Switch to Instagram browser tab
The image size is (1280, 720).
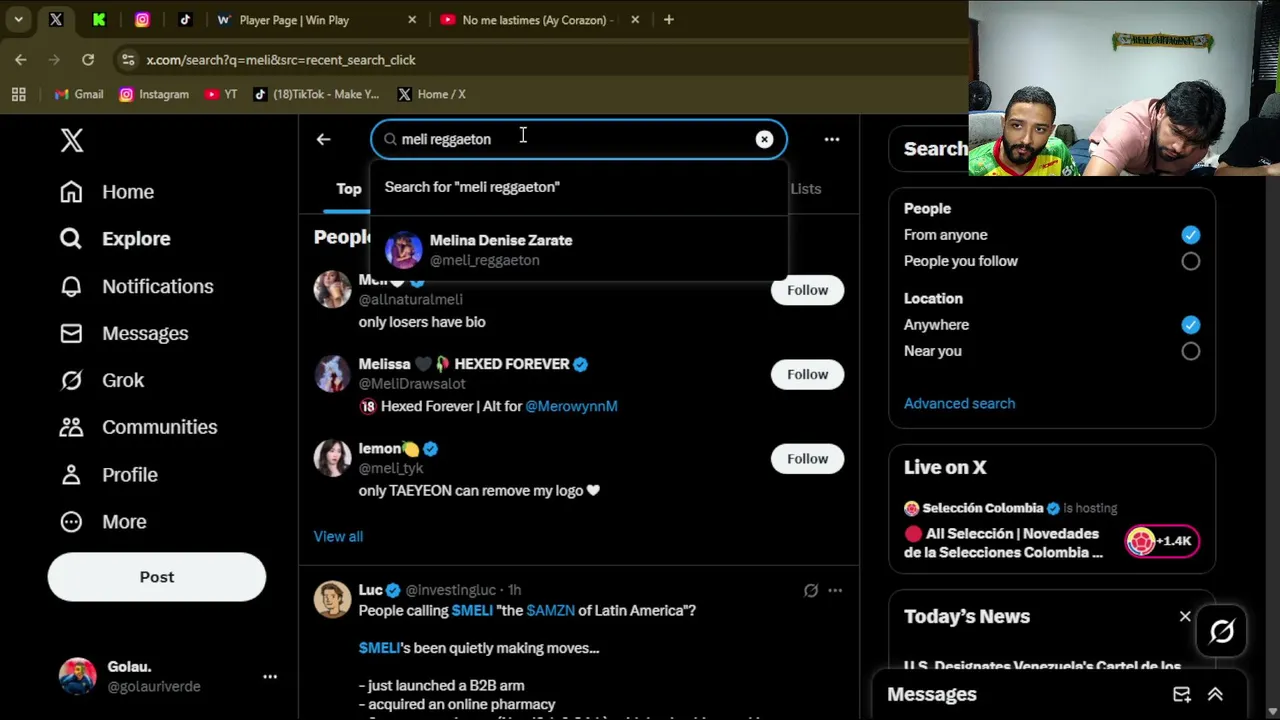coord(142,19)
